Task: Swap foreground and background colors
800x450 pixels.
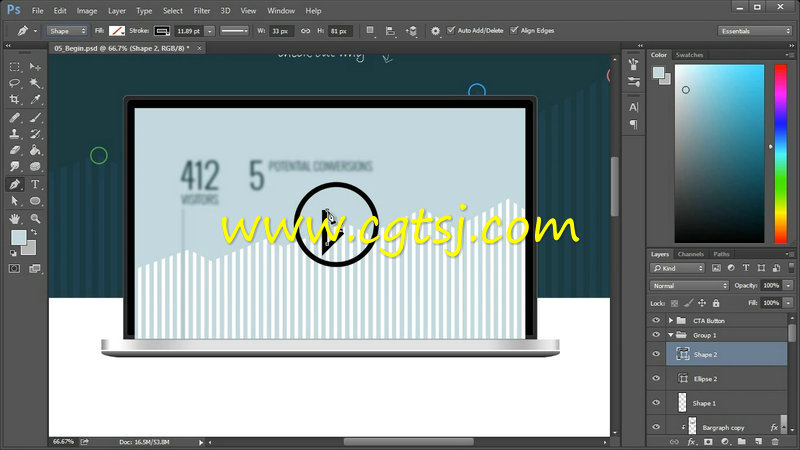Action: (x=34, y=232)
